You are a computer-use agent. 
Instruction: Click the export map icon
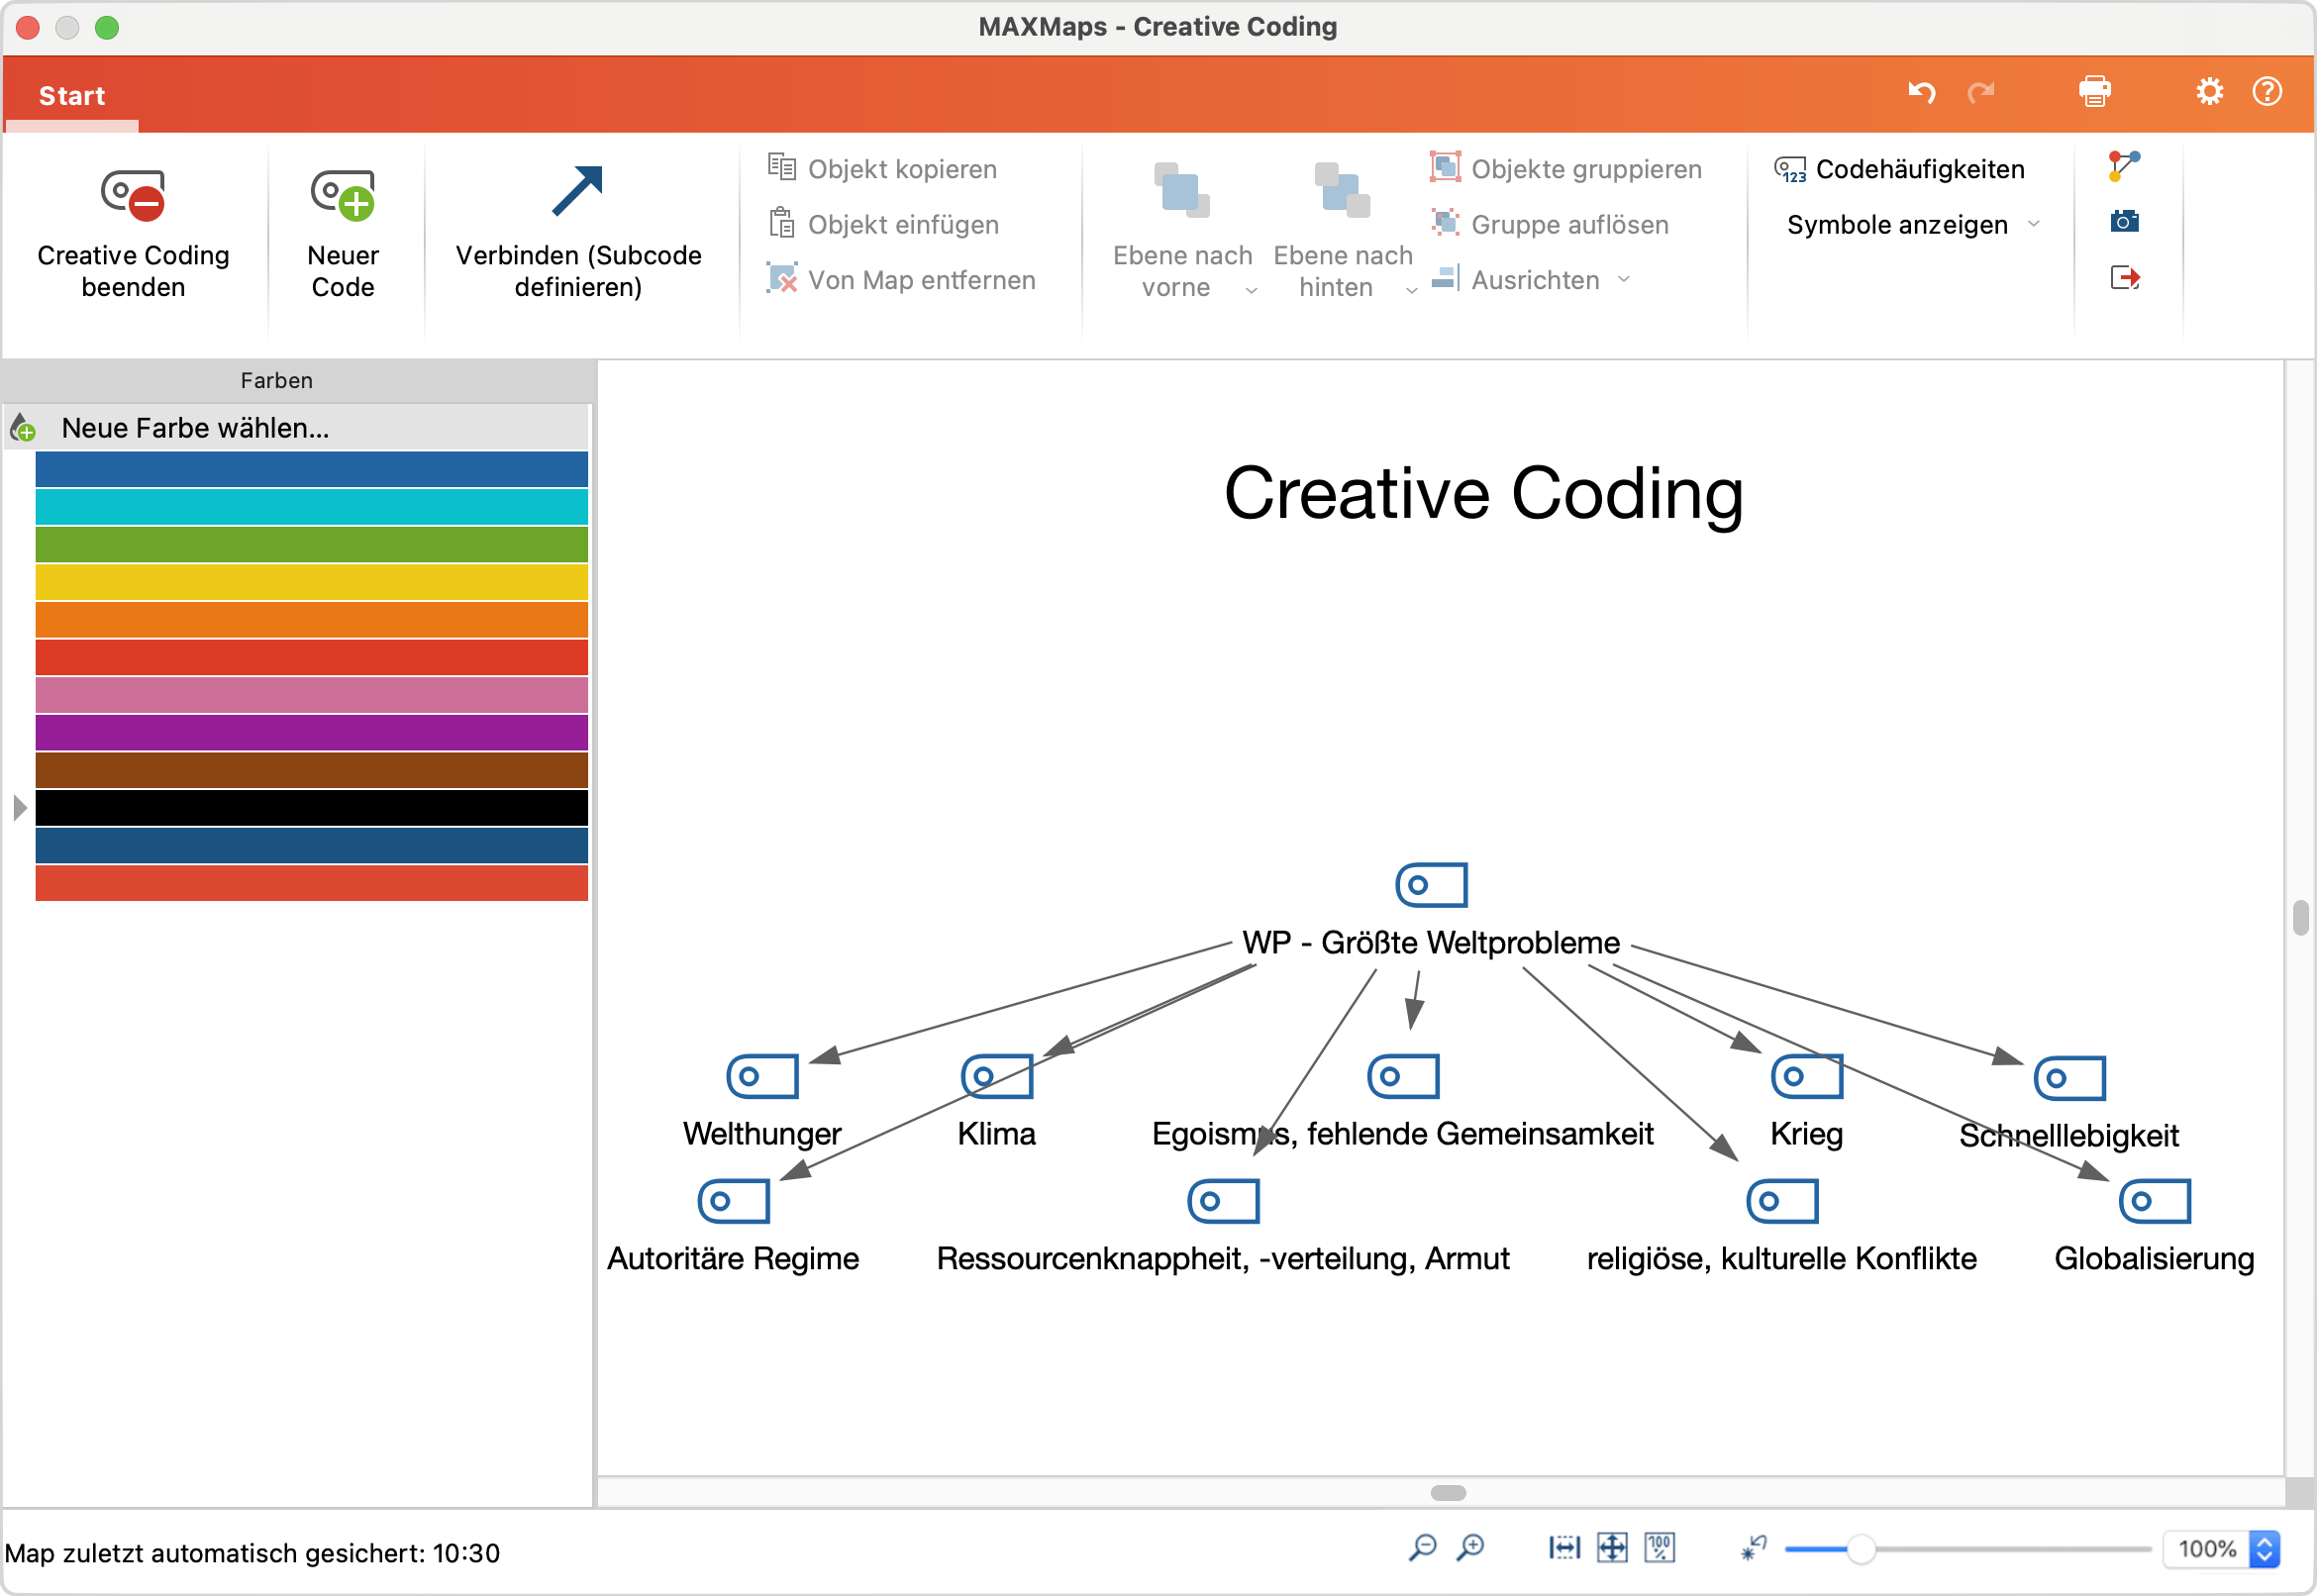coord(2125,277)
